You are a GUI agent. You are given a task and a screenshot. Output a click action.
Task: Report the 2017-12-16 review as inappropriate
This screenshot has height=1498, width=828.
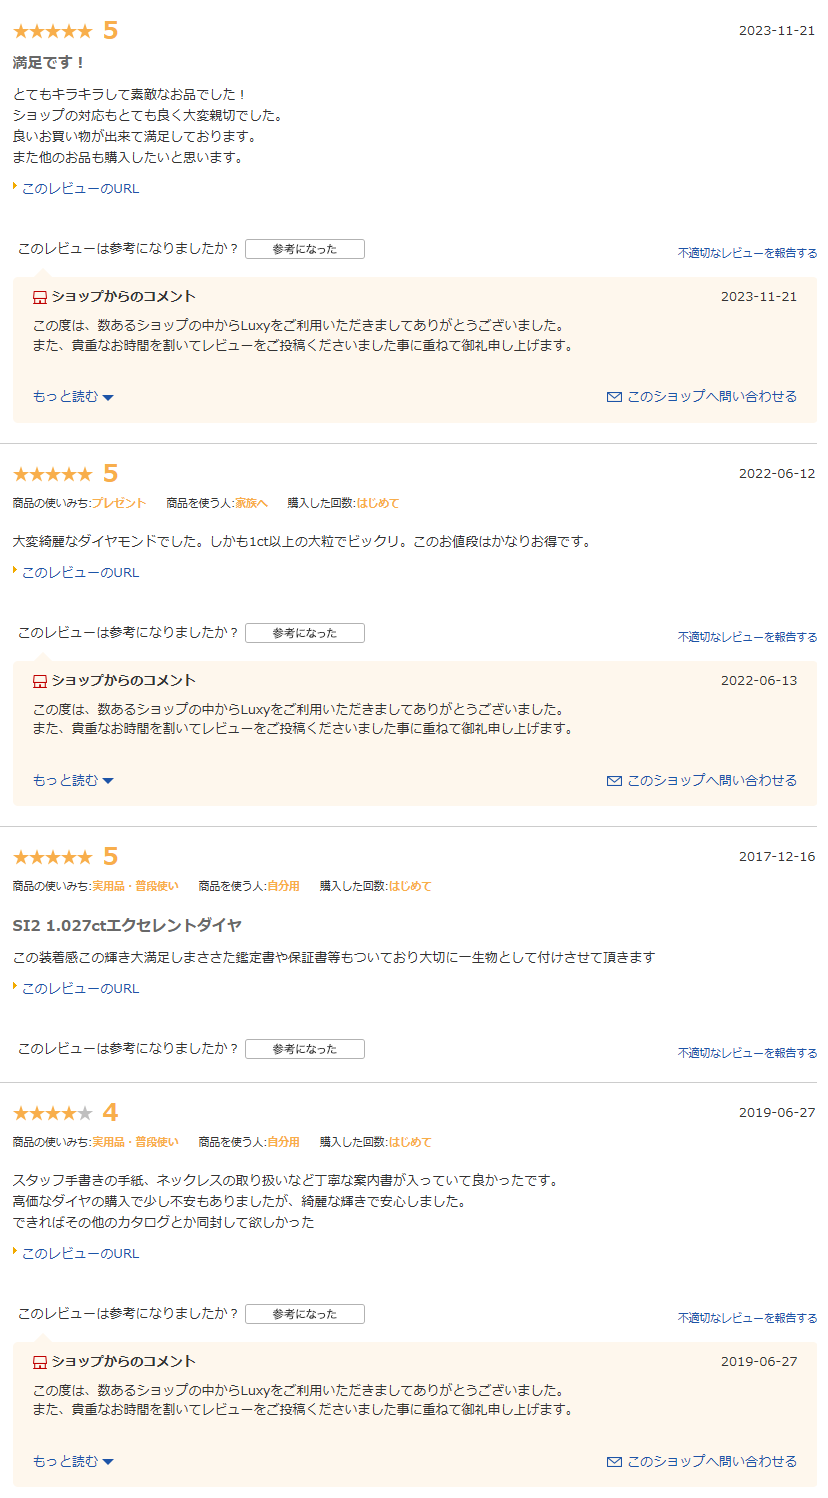747,1053
